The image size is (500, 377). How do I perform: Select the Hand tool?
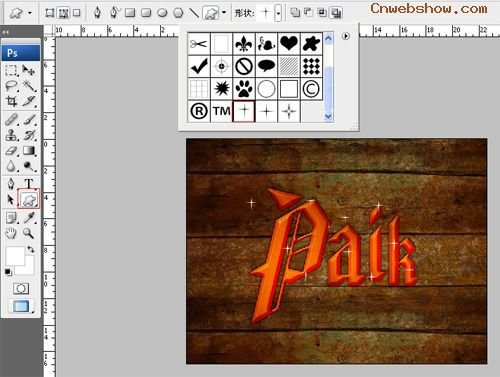point(11,233)
